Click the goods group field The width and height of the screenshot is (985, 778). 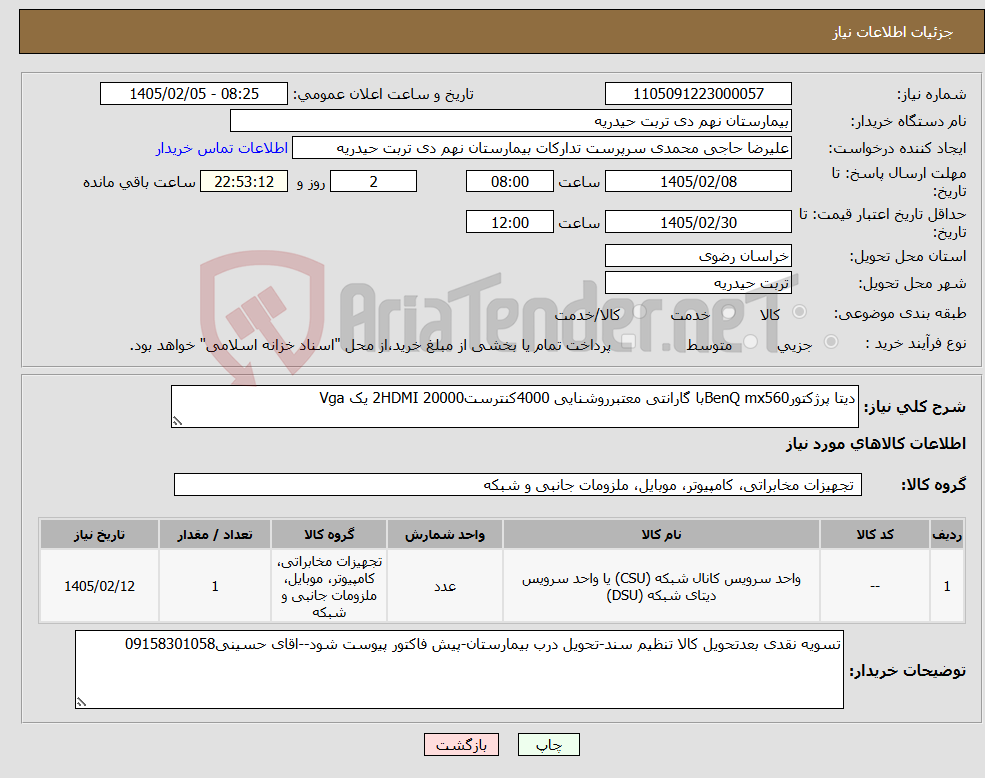tap(518, 485)
